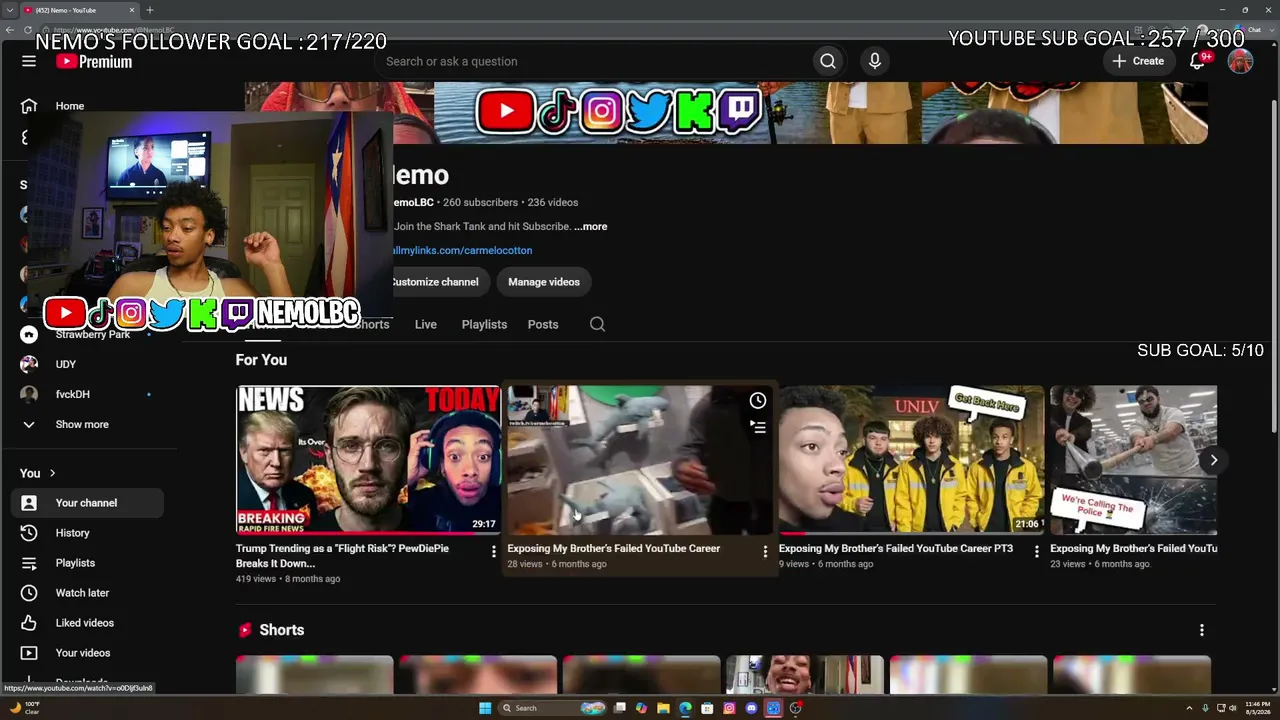This screenshot has width=1280, height=720.
Task: Open Windows Start menu
Action: click(x=485, y=708)
